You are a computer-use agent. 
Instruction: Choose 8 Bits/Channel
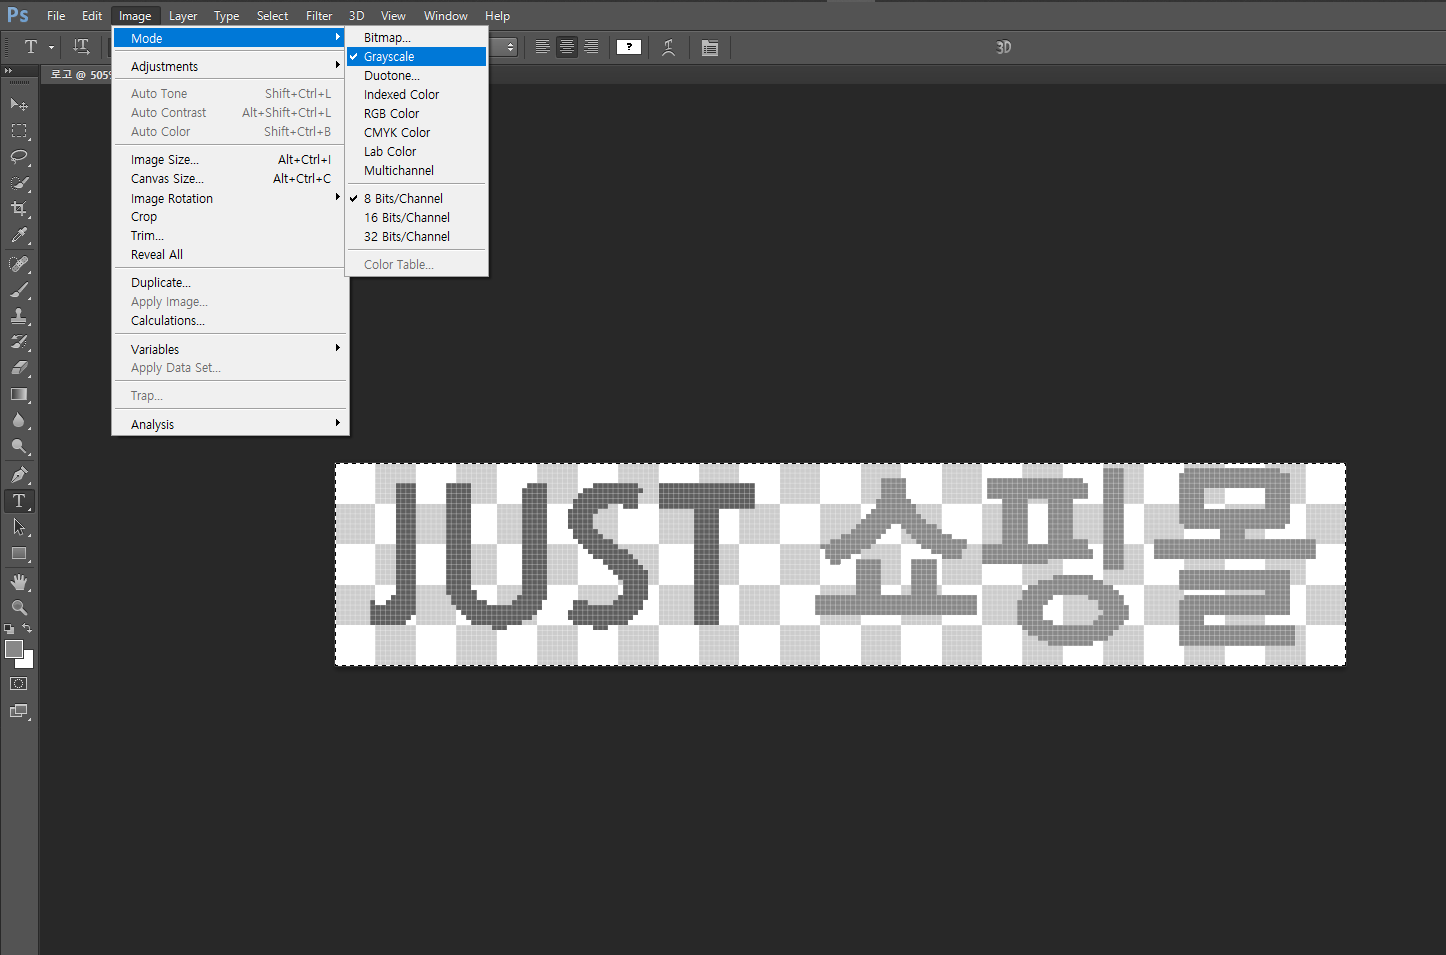(417, 199)
